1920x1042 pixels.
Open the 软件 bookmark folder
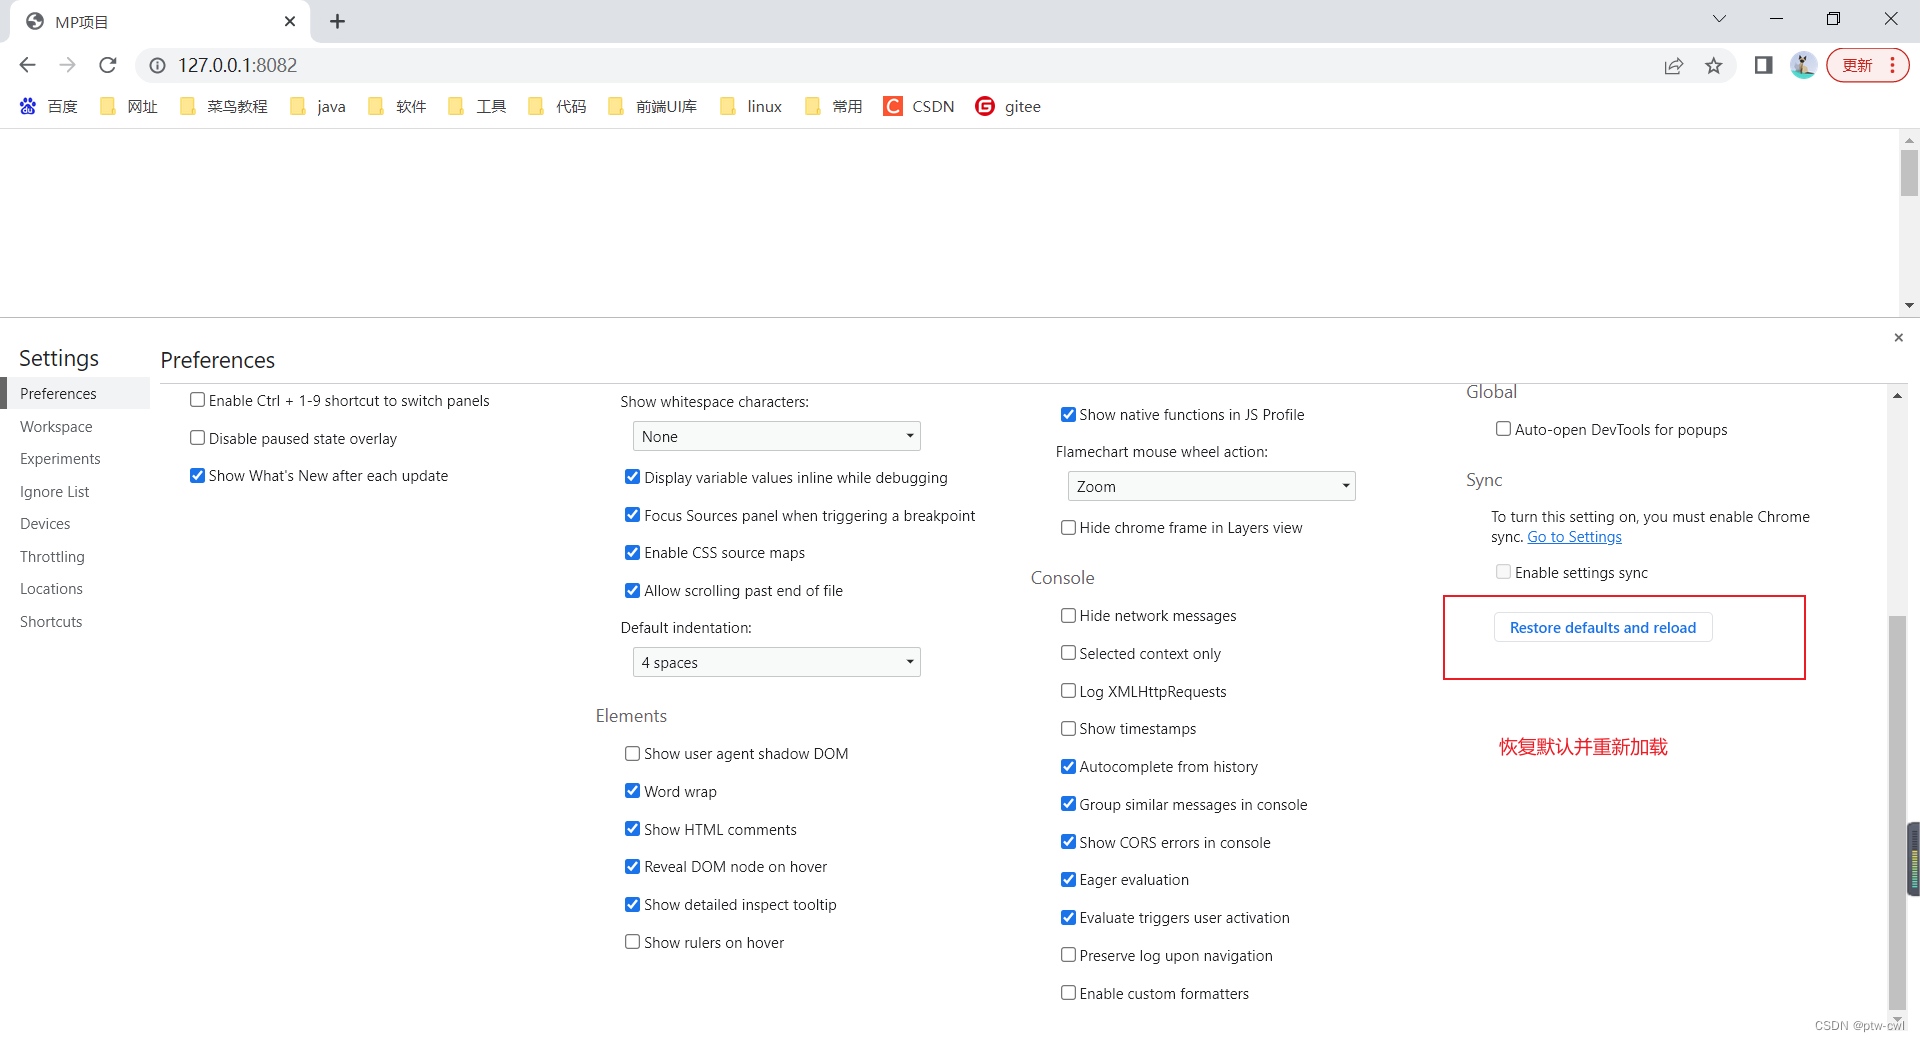pyautogui.click(x=397, y=106)
